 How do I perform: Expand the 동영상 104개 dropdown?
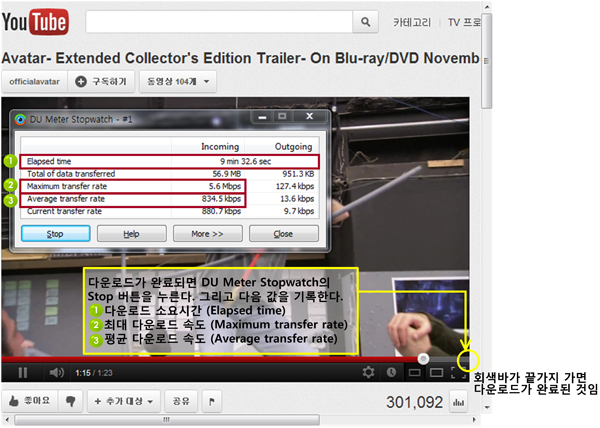pos(178,81)
